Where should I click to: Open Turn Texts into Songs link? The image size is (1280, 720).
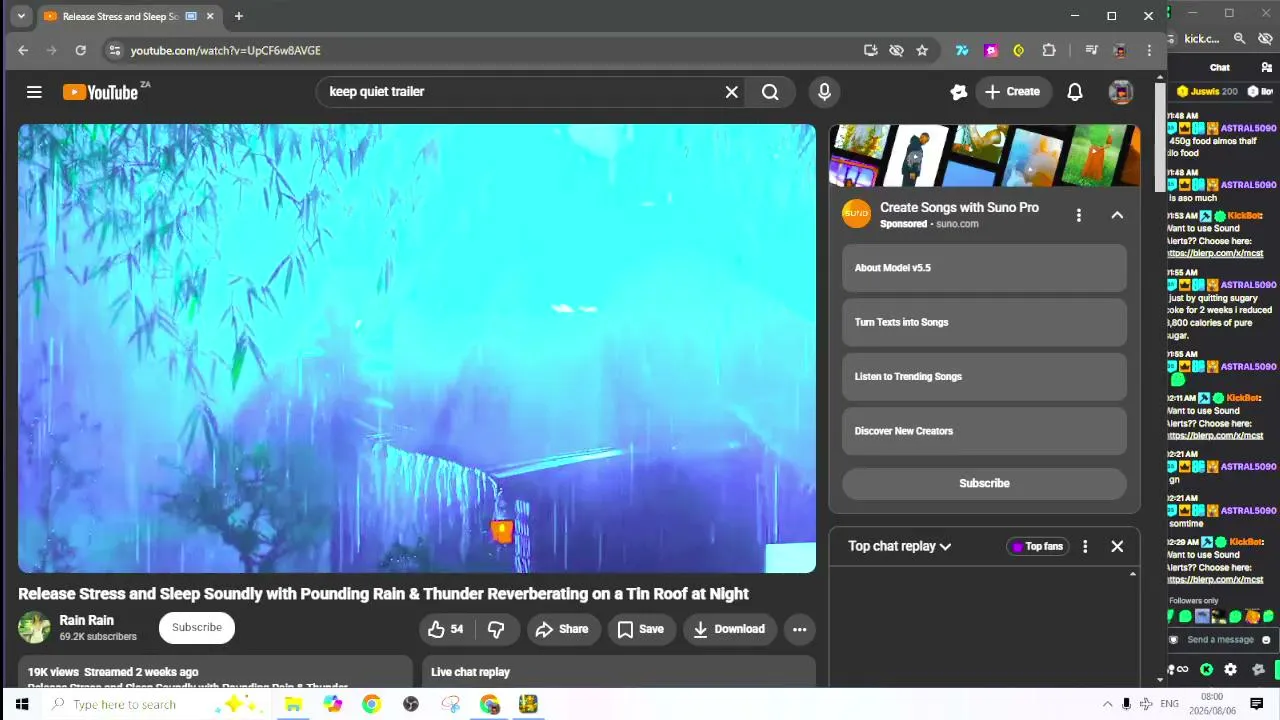[x=984, y=322]
